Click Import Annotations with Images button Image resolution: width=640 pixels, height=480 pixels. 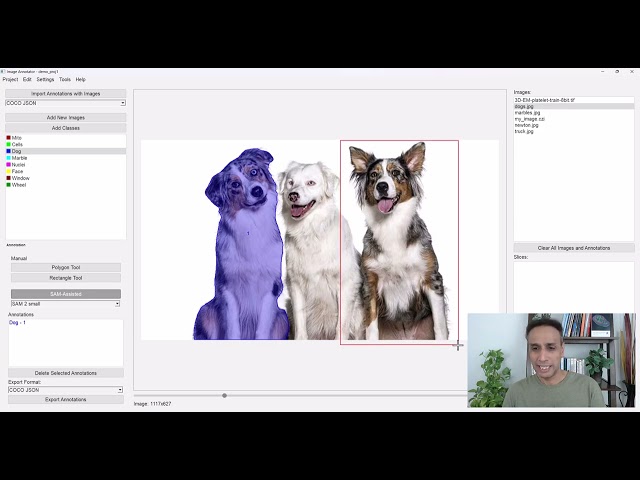pyautogui.click(x=66, y=93)
